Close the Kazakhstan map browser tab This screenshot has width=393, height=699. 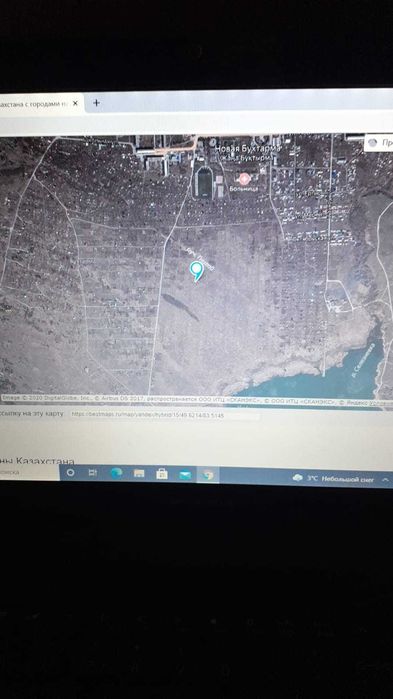(x=75, y=103)
